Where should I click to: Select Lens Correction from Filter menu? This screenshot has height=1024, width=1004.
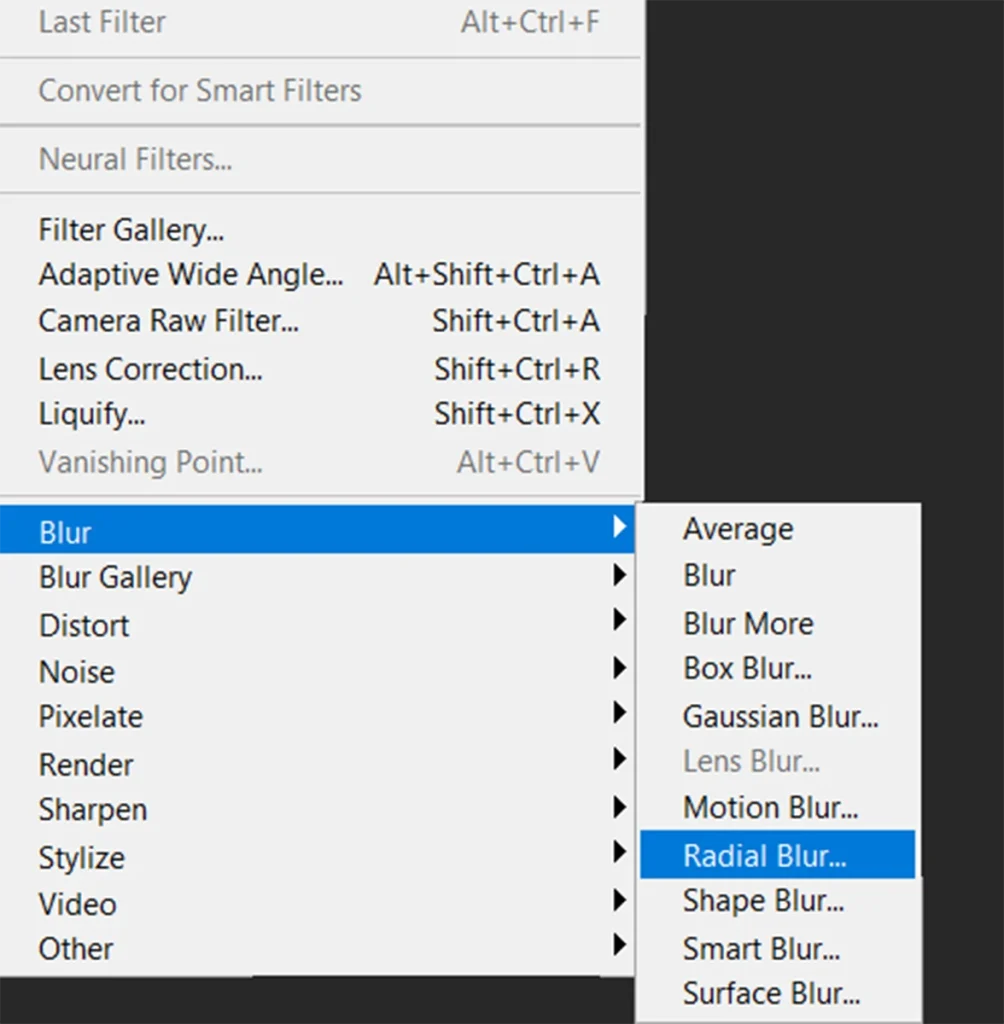[150, 369]
